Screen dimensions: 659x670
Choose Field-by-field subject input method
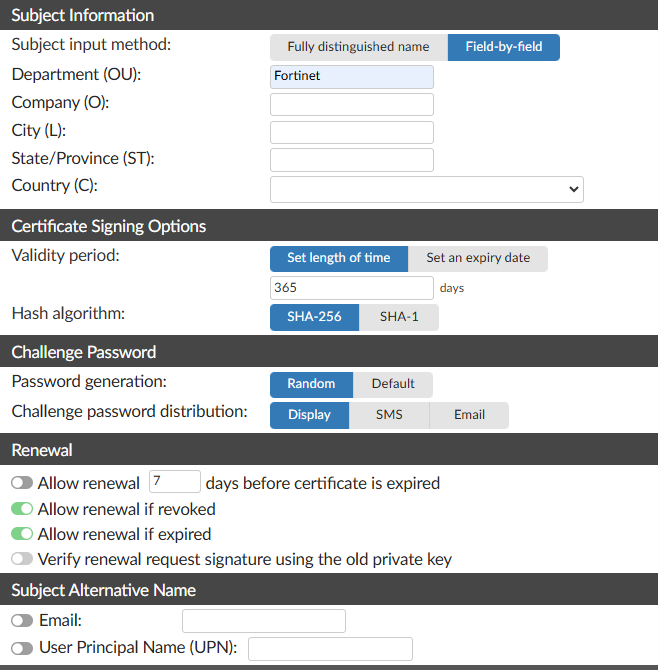point(504,47)
